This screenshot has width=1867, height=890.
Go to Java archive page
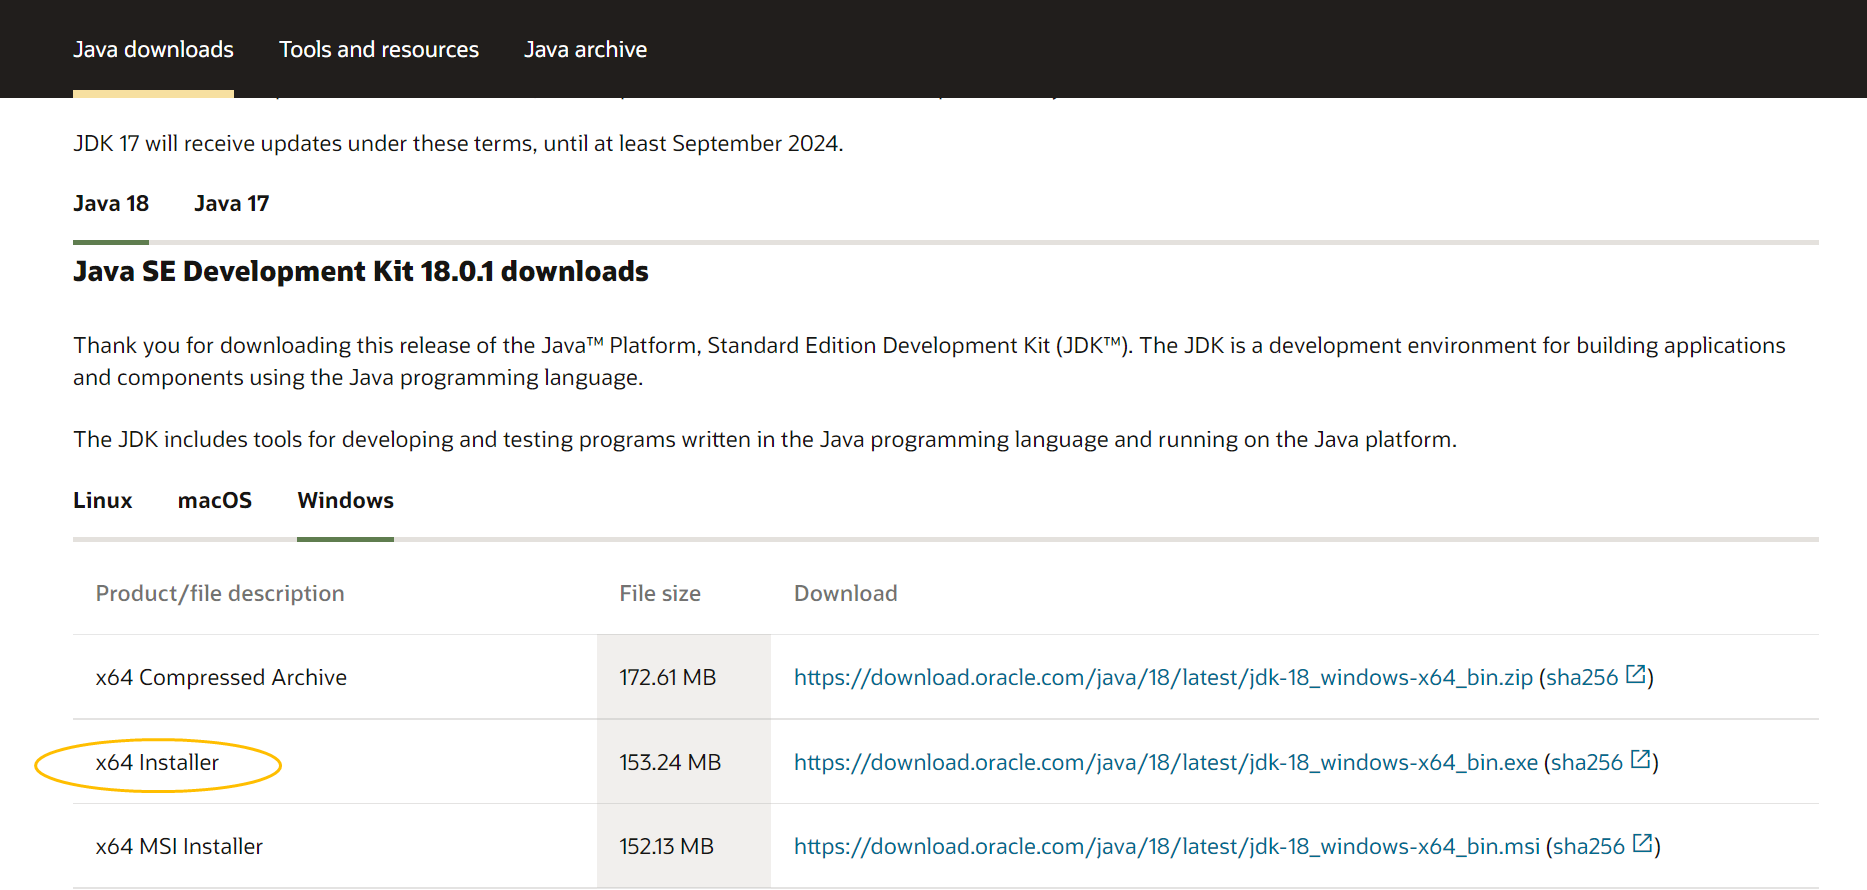point(586,49)
